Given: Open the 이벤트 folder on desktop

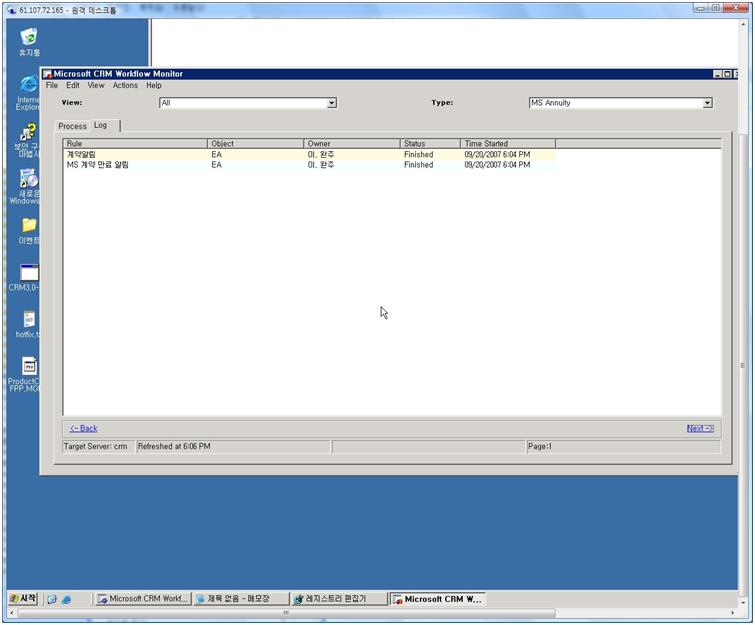Looking at the screenshot, I should [29, 231].
